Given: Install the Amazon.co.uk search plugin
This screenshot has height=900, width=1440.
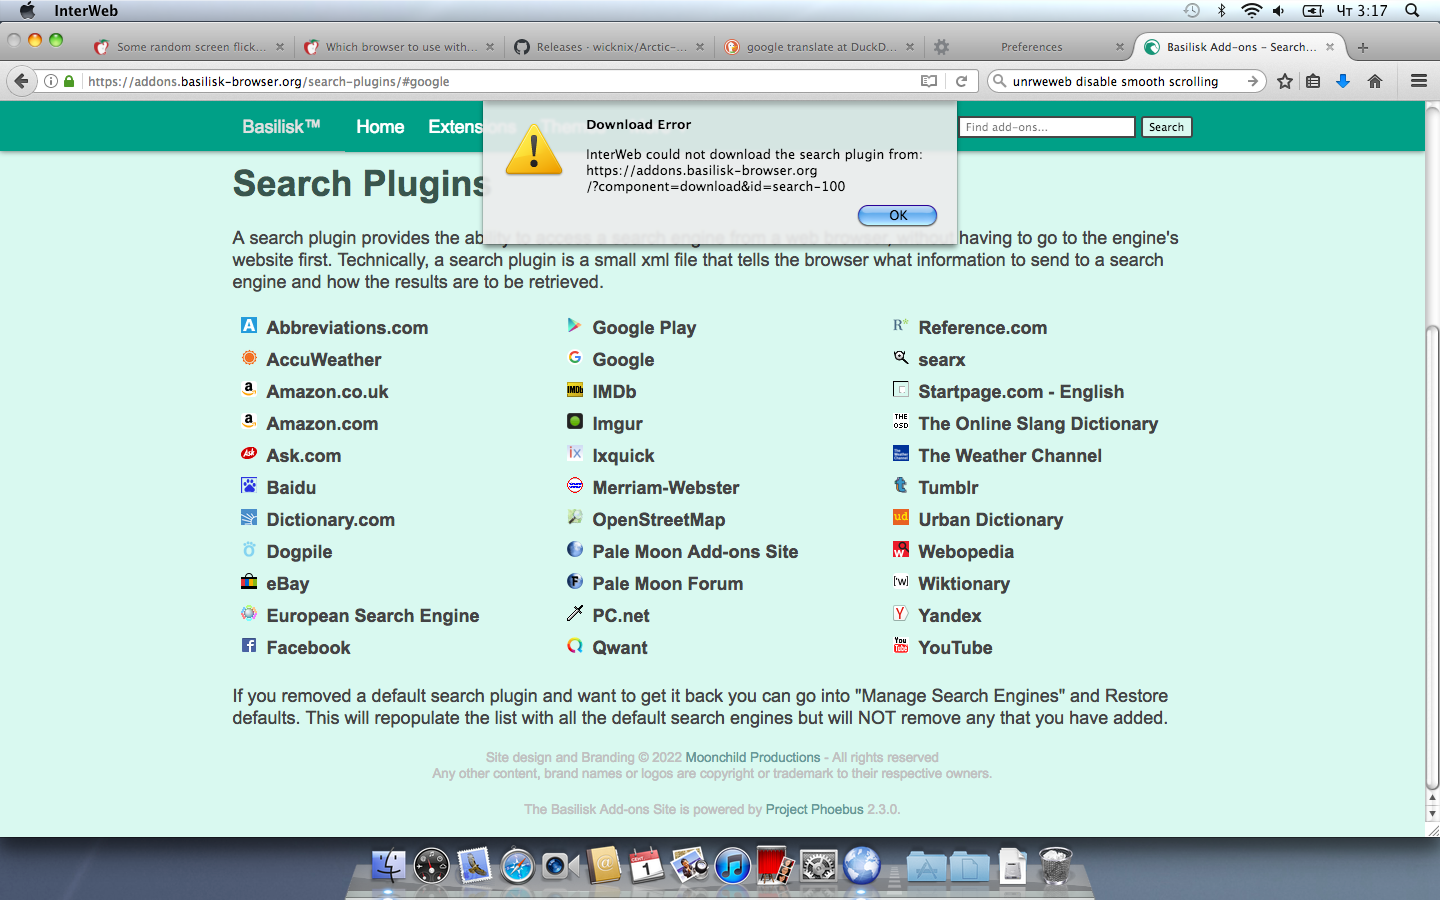Looking at the screenshot, I should (327, 392).
